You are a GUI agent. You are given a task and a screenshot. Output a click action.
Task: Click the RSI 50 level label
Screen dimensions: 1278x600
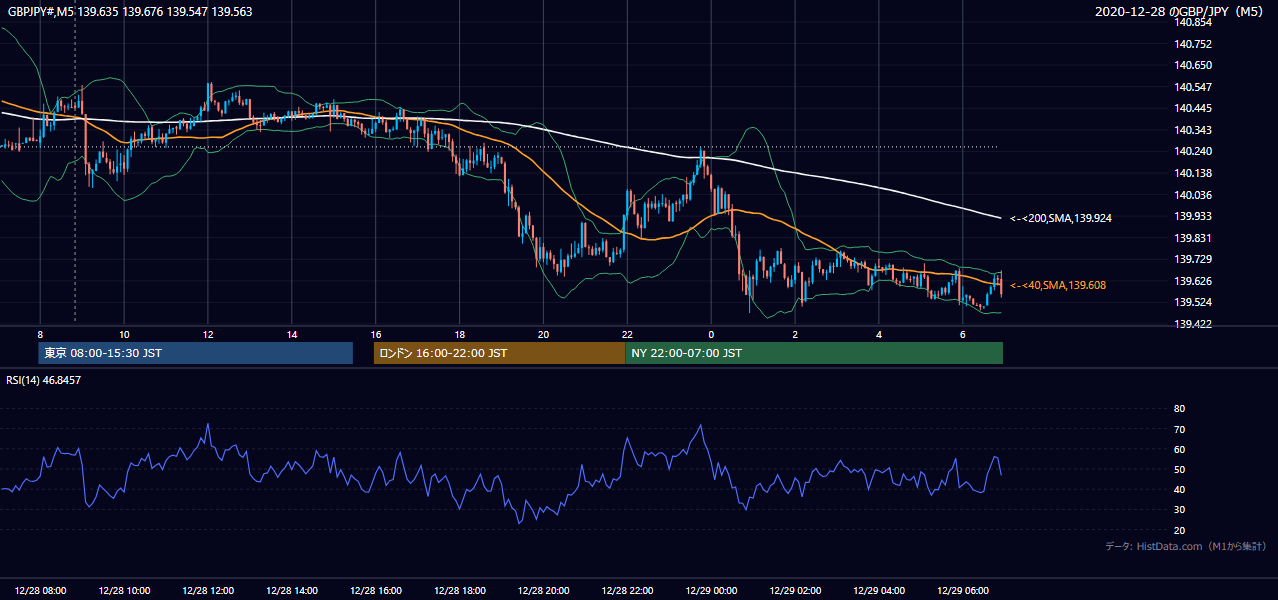pos(1179,469)
